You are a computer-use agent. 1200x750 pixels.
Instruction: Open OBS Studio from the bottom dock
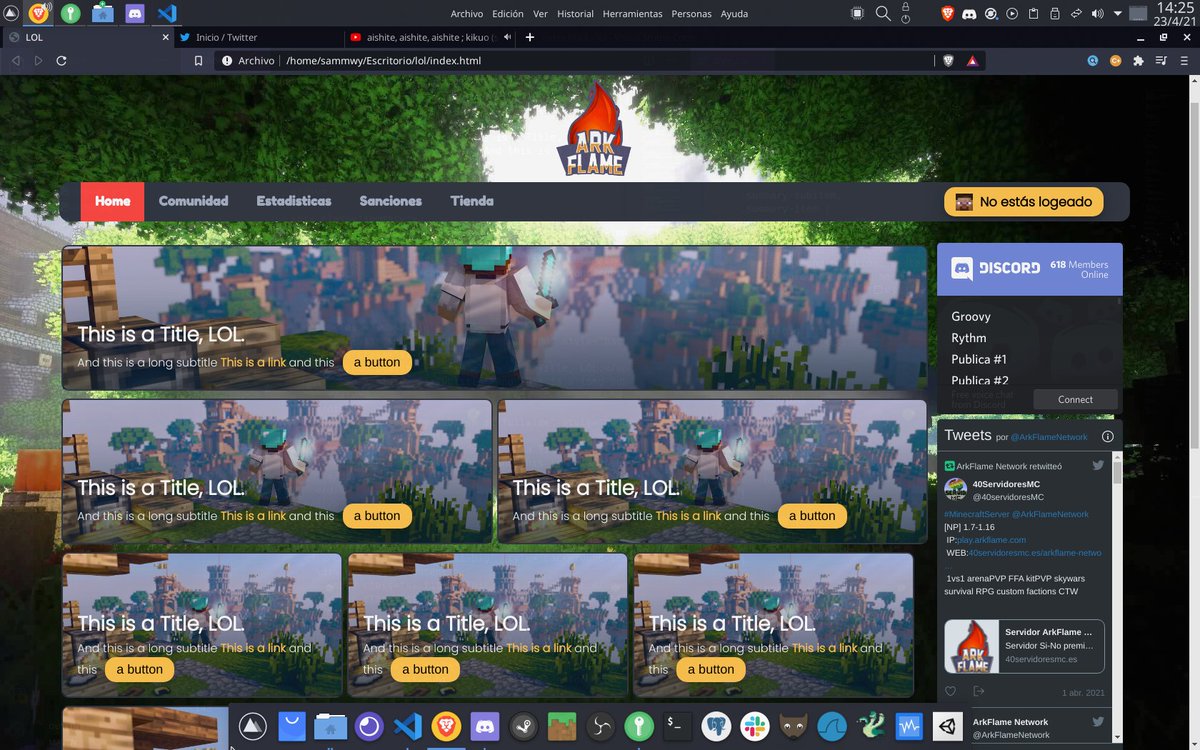tap(600, 726)
